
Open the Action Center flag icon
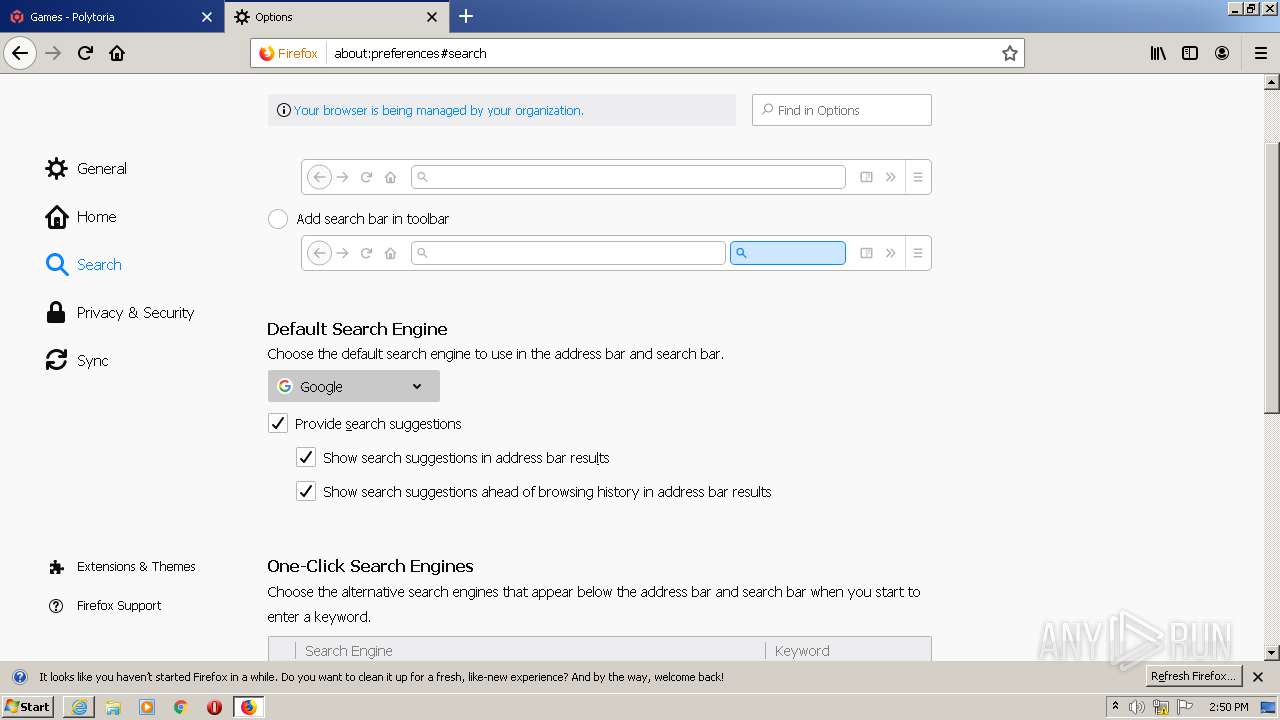click(x=1185, y=707)
